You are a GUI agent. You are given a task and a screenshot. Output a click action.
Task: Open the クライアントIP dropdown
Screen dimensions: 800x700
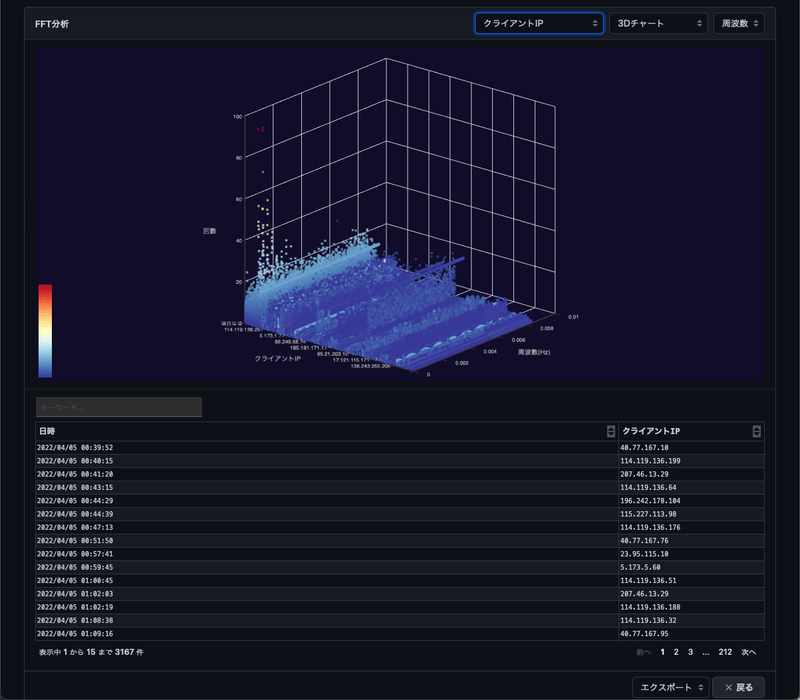pyautogui.click(x=538, y=23)
